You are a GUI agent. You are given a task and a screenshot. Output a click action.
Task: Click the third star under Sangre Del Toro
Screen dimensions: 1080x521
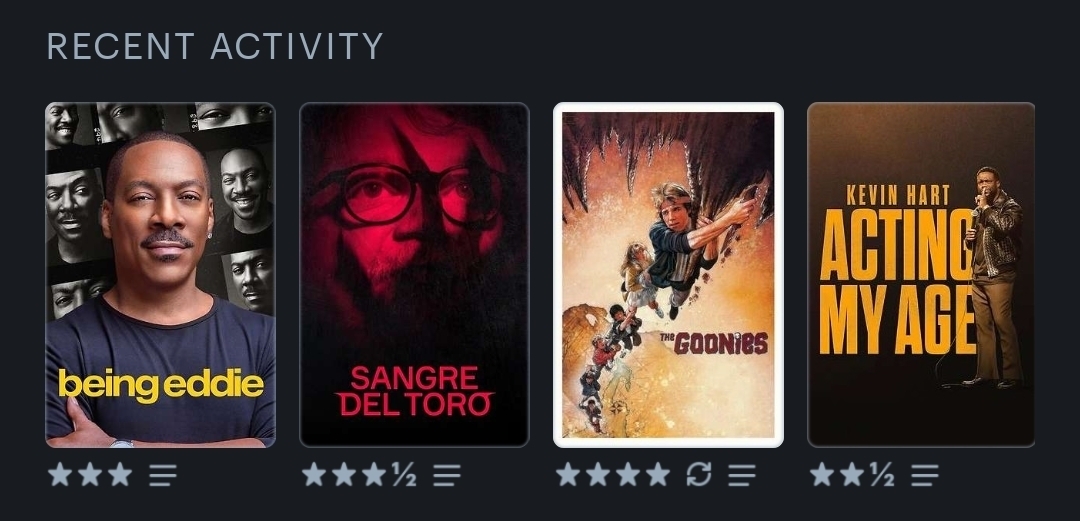click(374, 474)
